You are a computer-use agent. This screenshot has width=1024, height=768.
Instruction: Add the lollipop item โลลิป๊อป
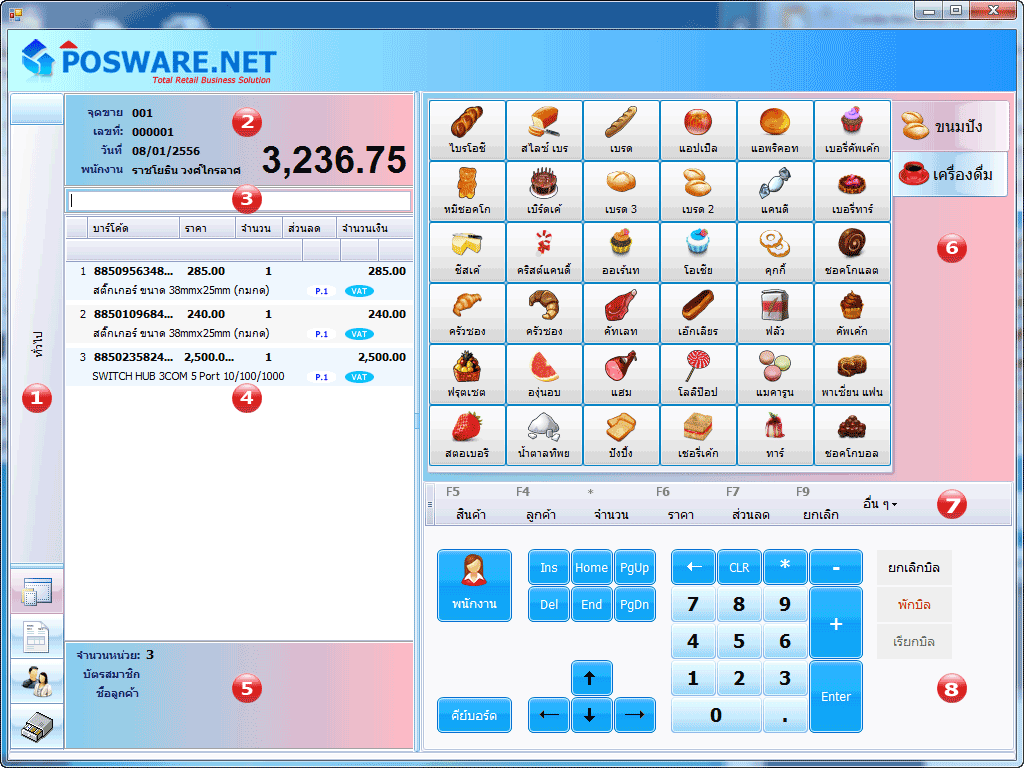[x=698, y=374]
